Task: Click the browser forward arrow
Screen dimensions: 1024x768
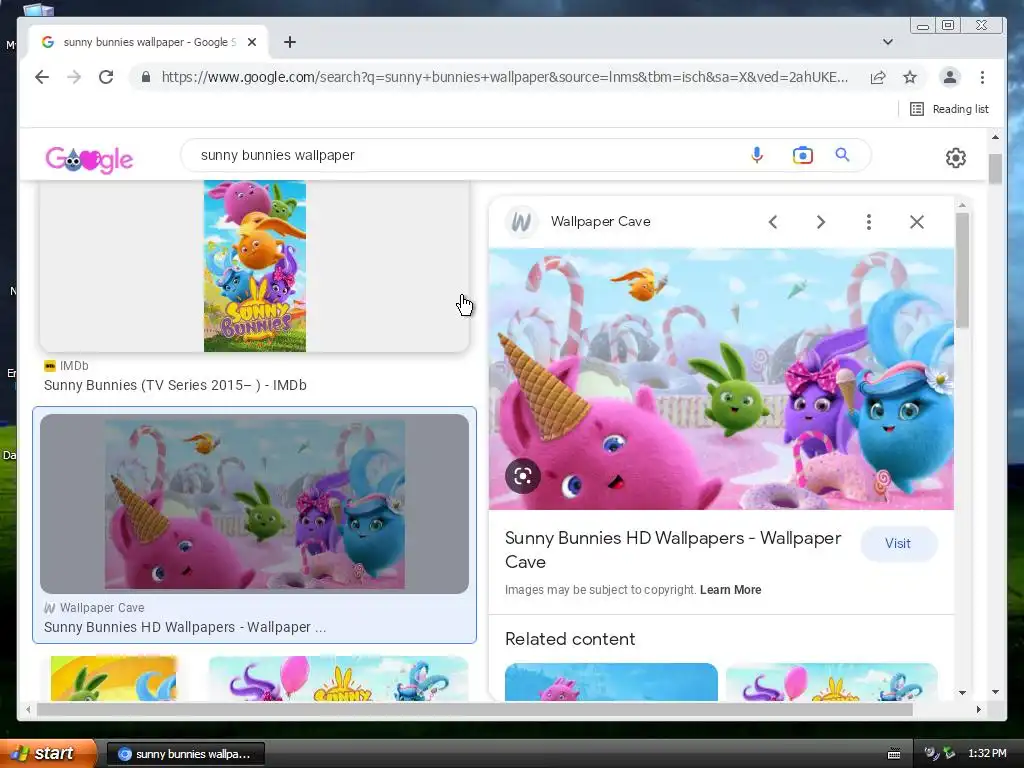Action: tap(74, 77)
